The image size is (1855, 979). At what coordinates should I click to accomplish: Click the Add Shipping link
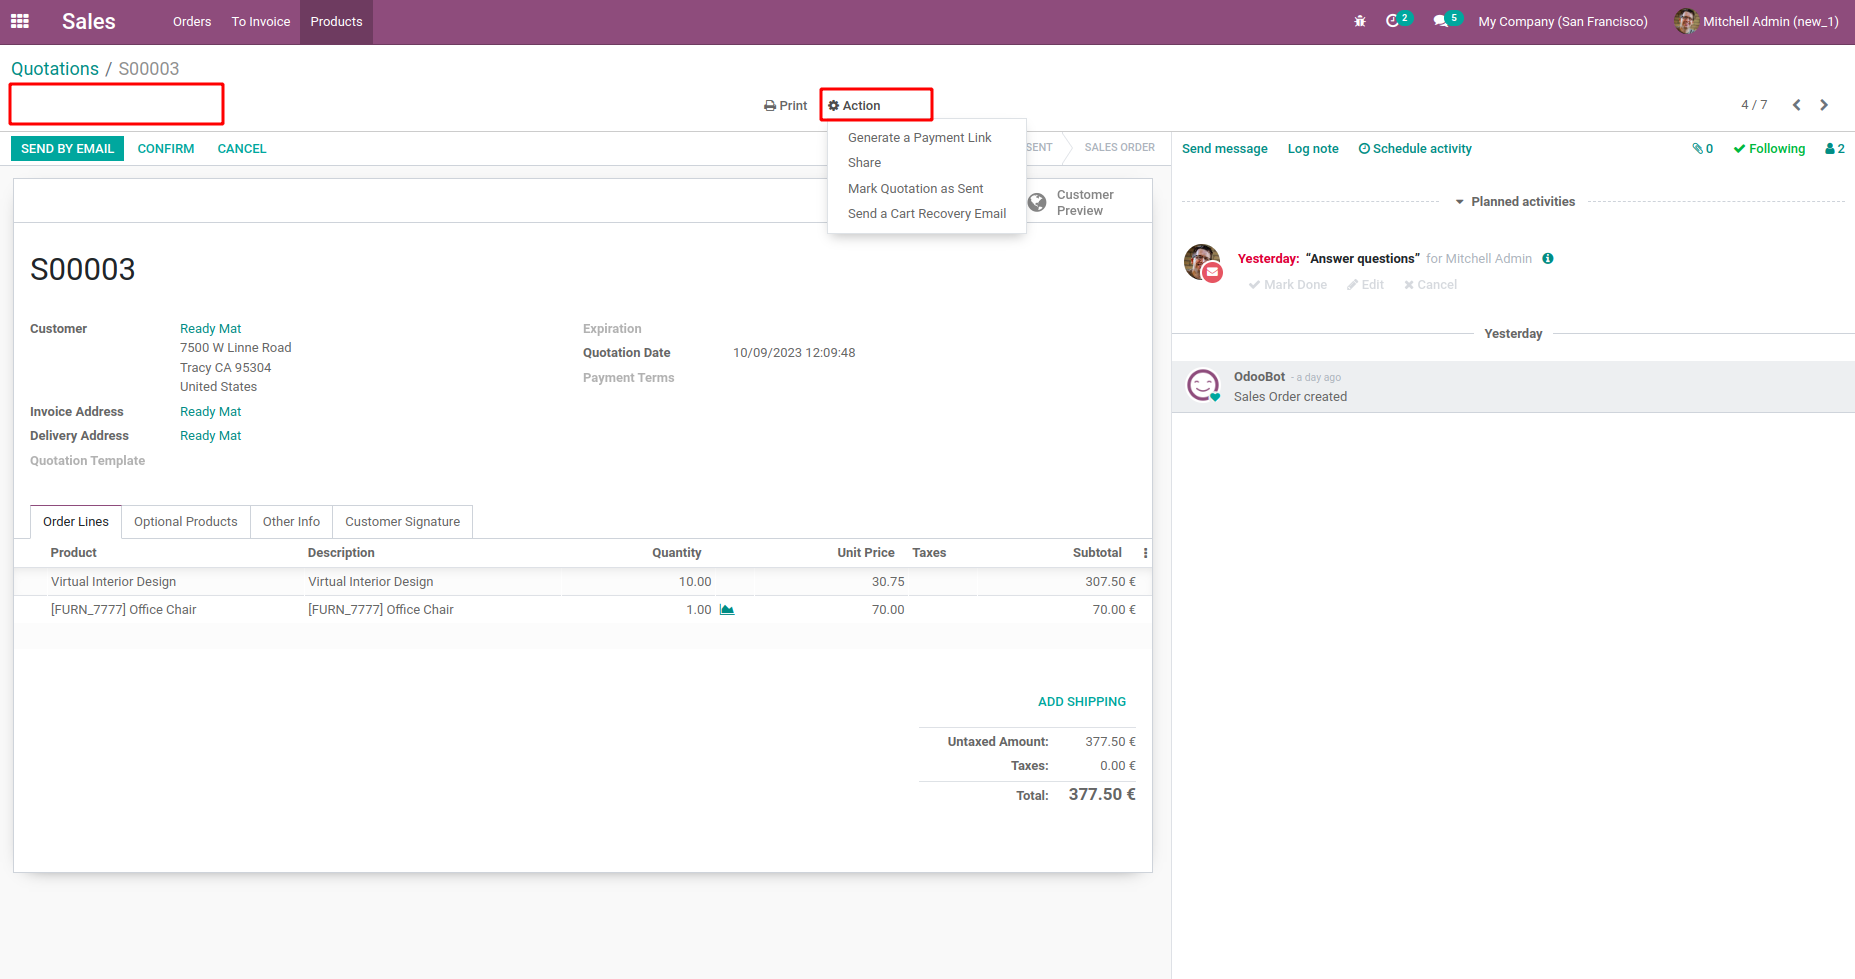pyautogui.click(x=1081, y=702)
